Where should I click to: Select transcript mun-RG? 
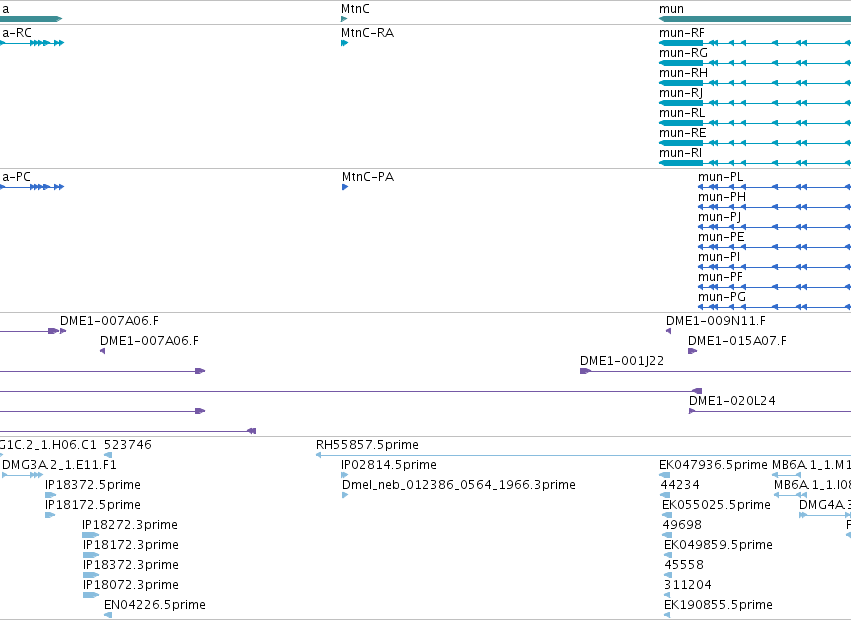coord(755,63)
